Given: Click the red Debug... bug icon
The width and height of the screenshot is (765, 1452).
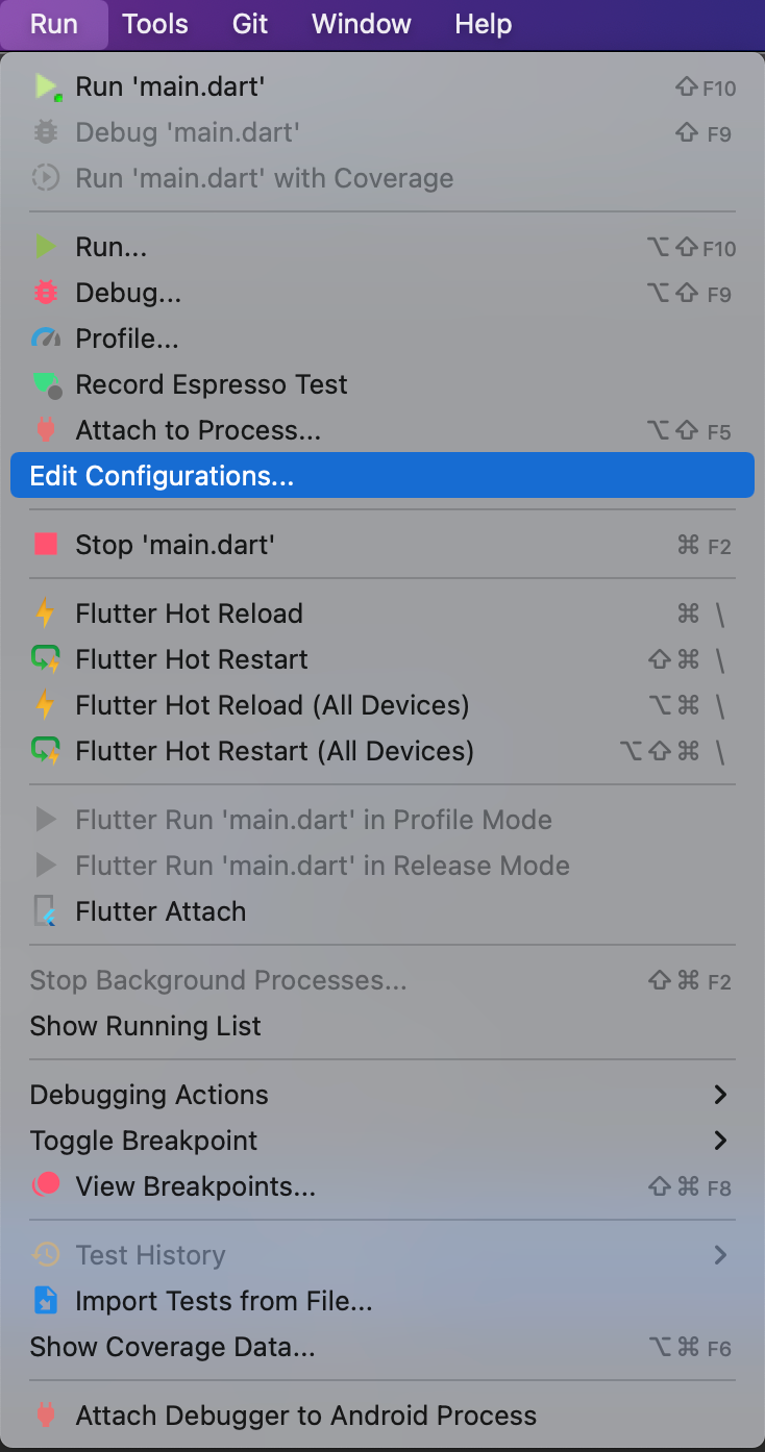Looking at the screenshot, I should 46,293.
